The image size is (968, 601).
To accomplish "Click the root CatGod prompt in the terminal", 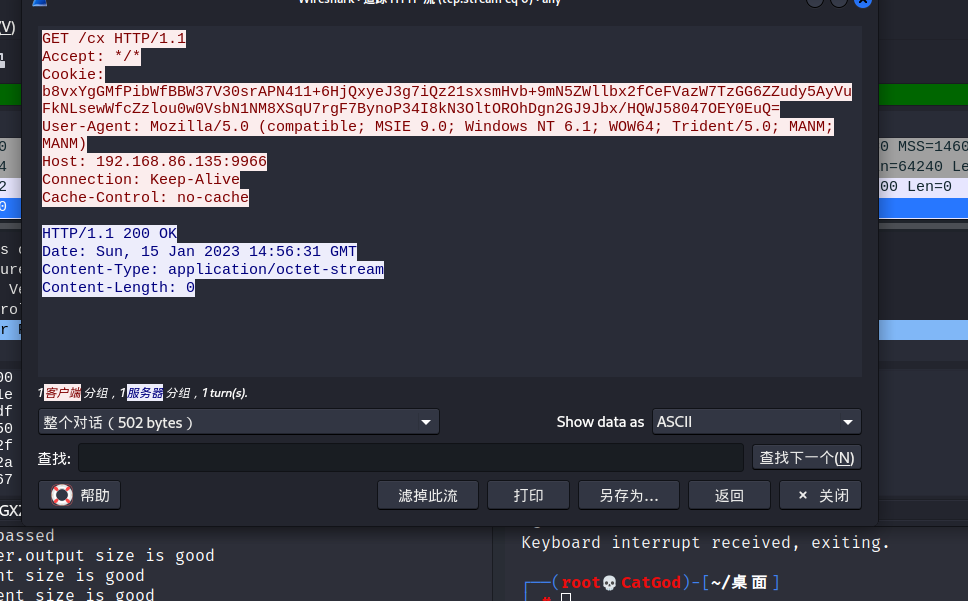I will coord(622,582).
